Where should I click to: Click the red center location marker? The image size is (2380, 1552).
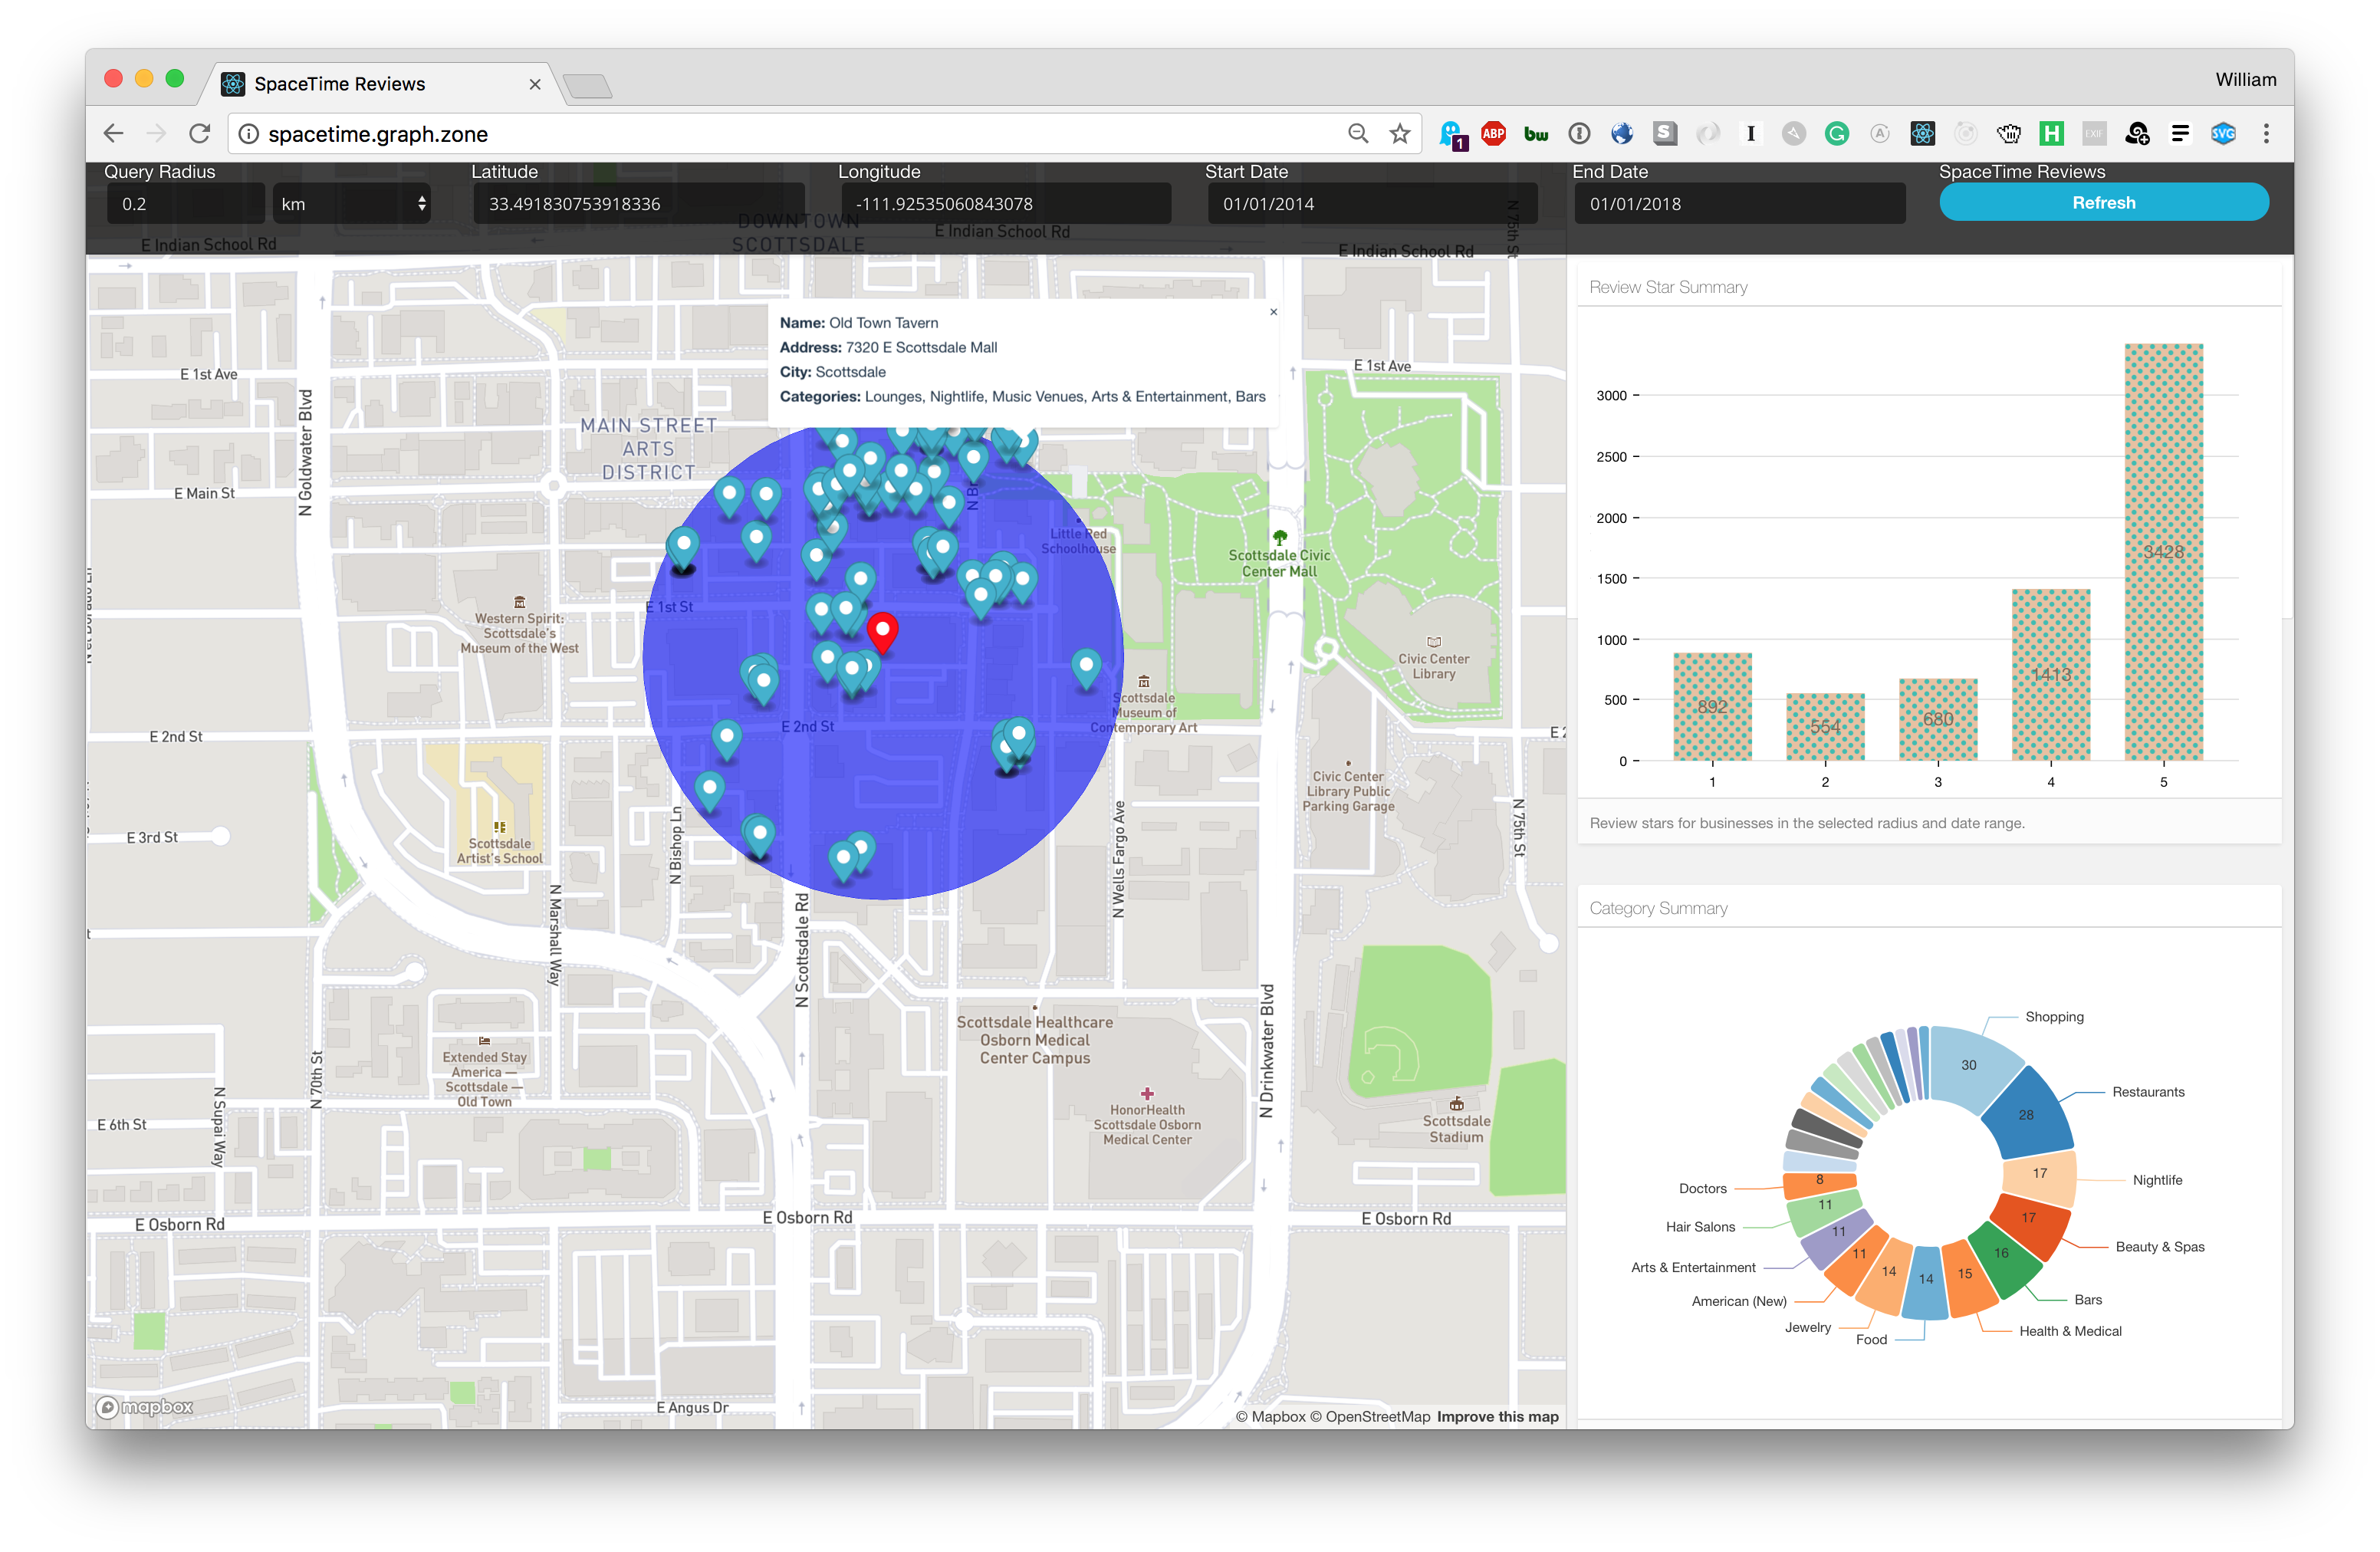pos(882,631)
